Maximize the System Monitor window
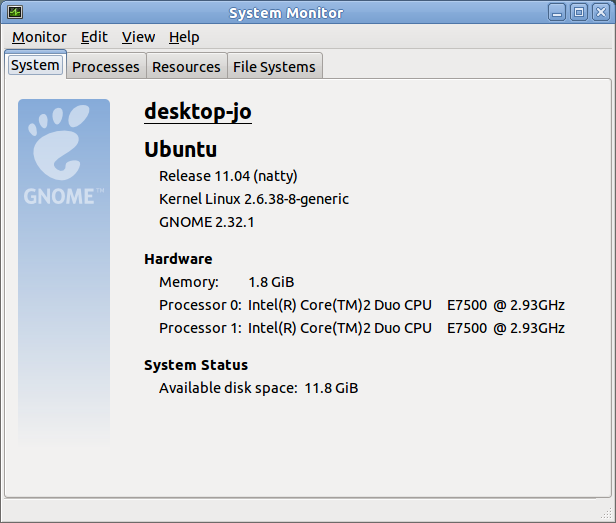Viewport: 616px width, 523px height. coord(579,13)
